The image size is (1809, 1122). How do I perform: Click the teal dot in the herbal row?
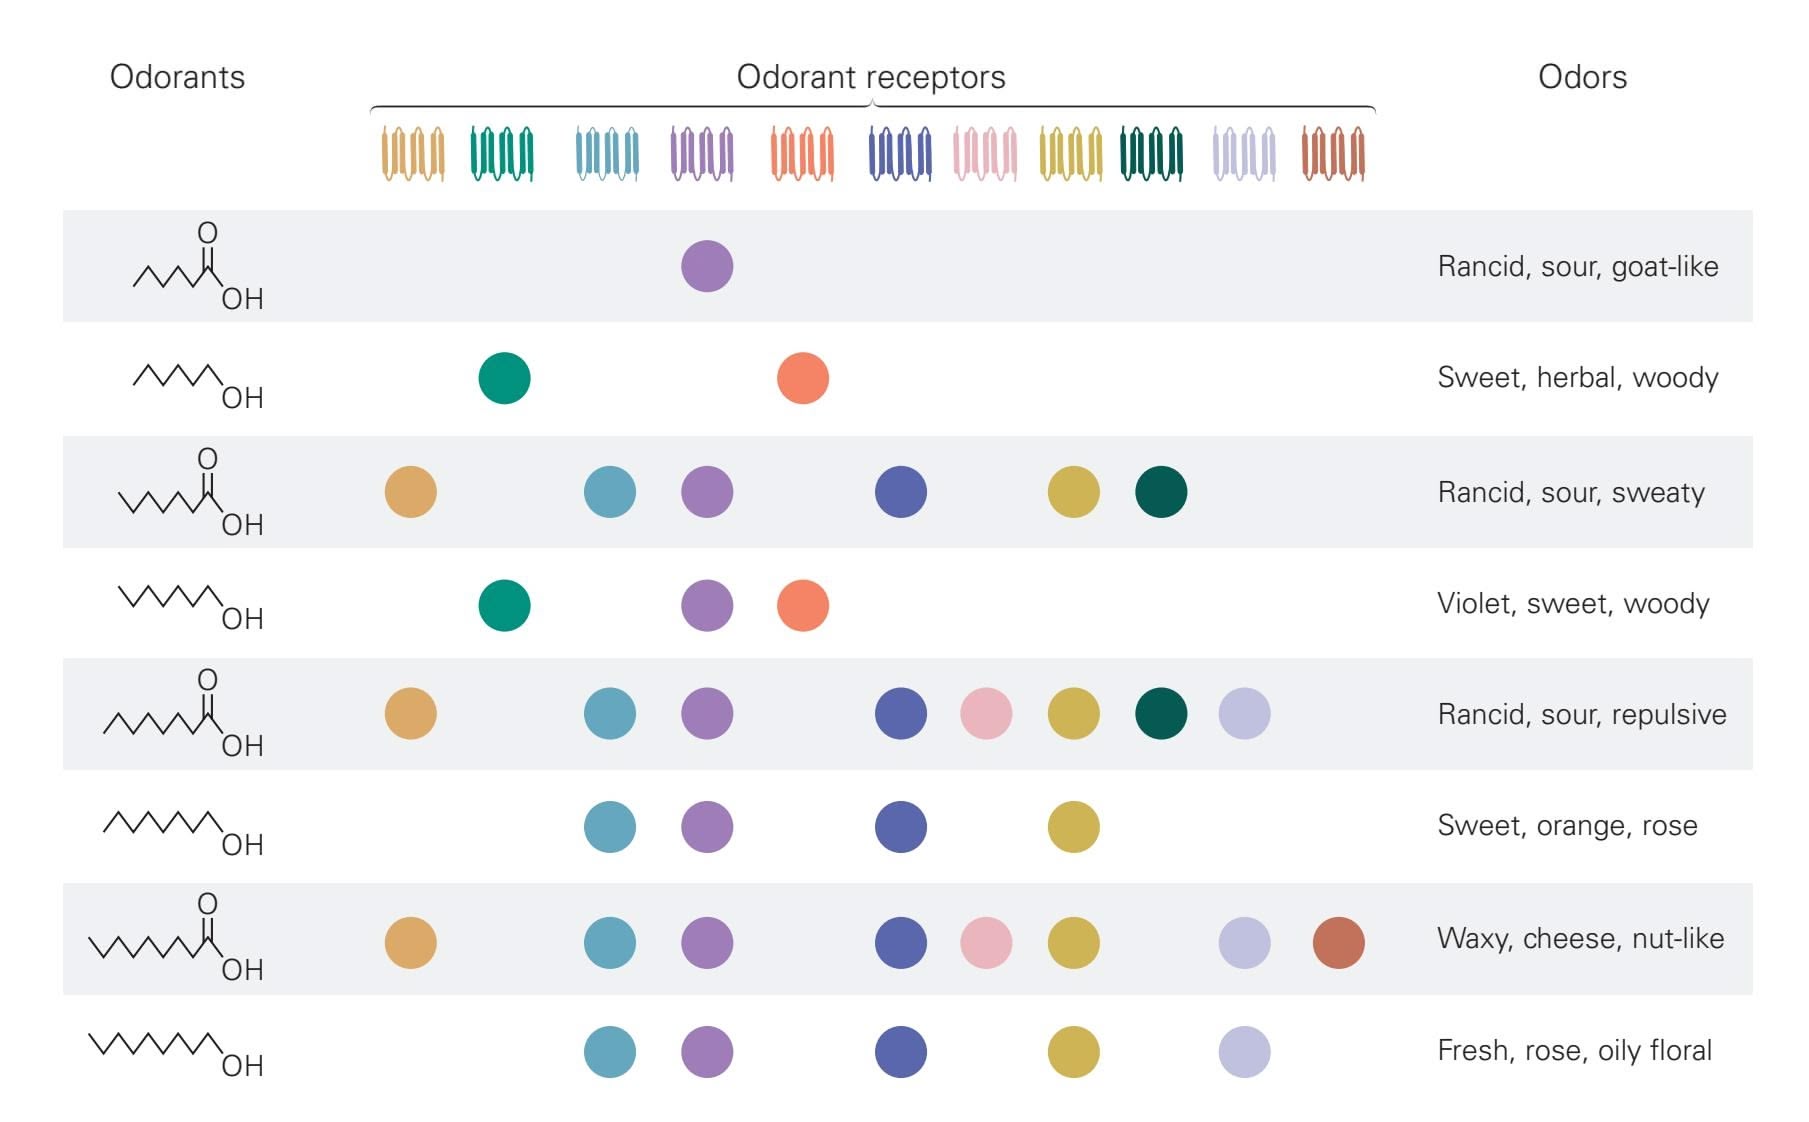pos(504,378)
